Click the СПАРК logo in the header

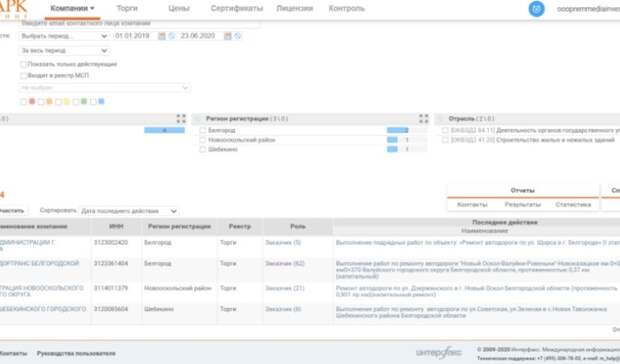(x=14, y=8)
